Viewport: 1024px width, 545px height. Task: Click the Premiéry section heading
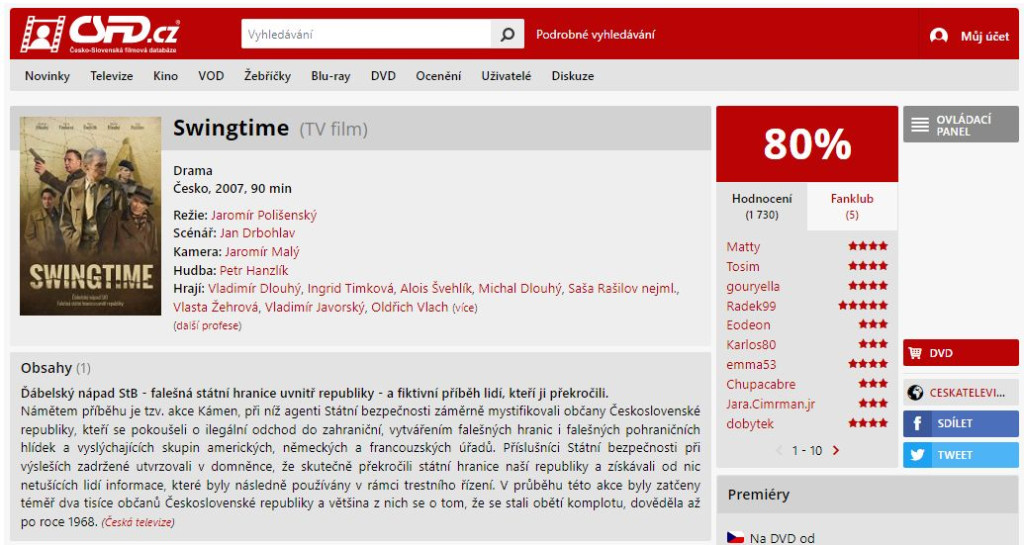[x=758, y=495]
